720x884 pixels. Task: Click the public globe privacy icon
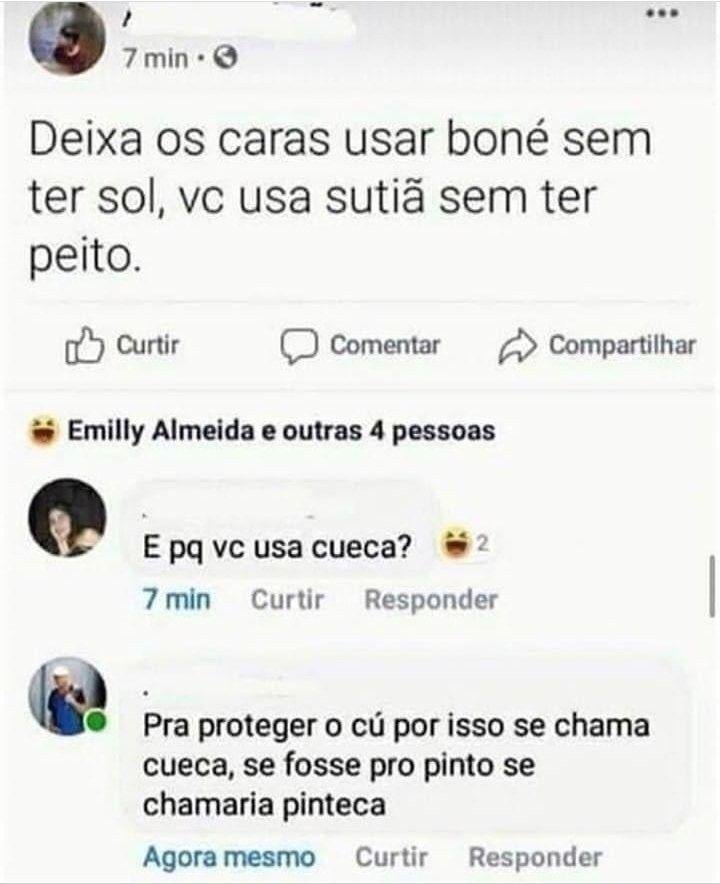[227, 60]
